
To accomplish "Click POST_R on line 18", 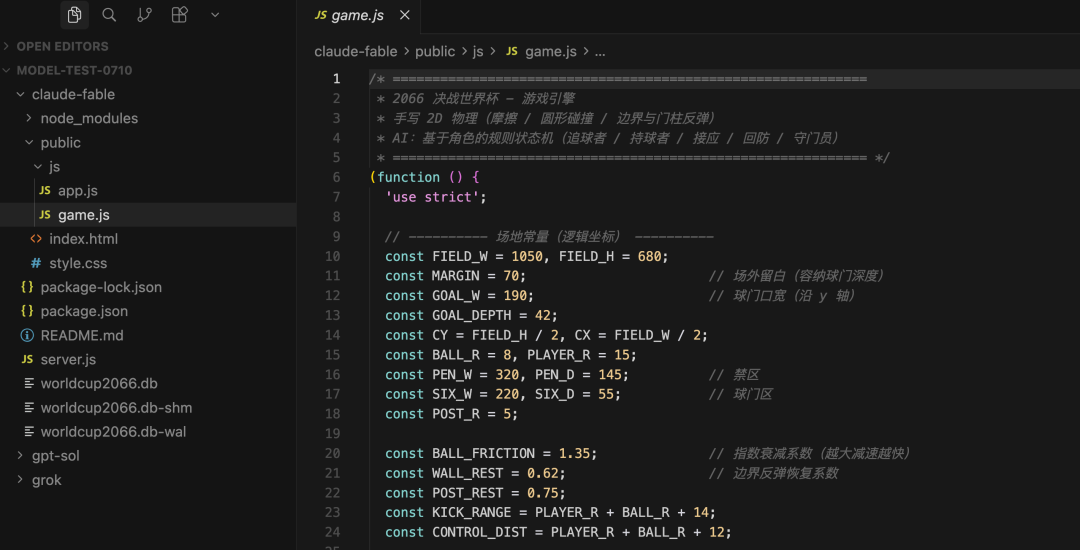I will click(x=456, y=414).
